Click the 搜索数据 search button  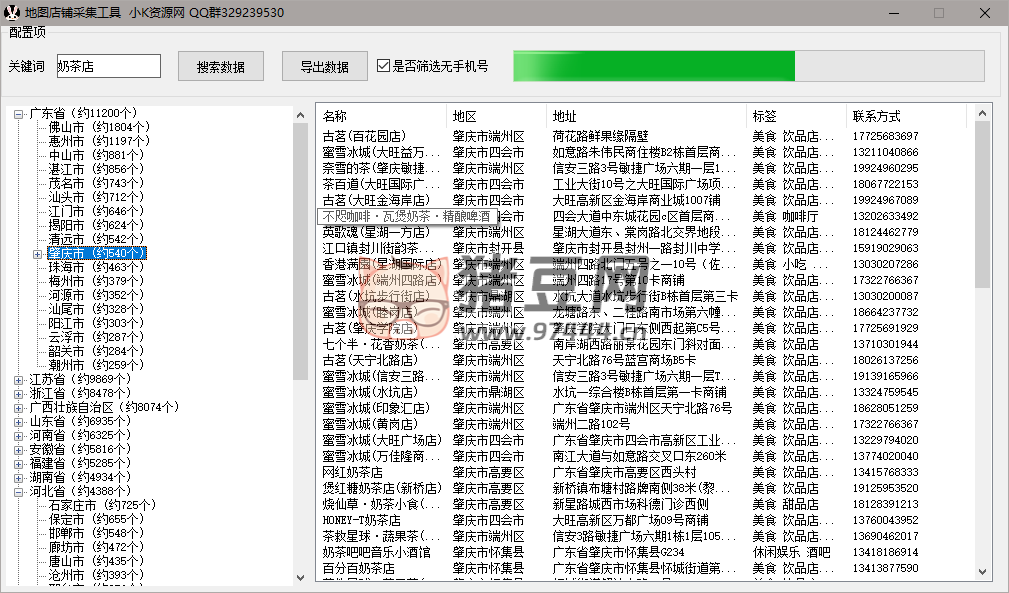pos(221,67)
